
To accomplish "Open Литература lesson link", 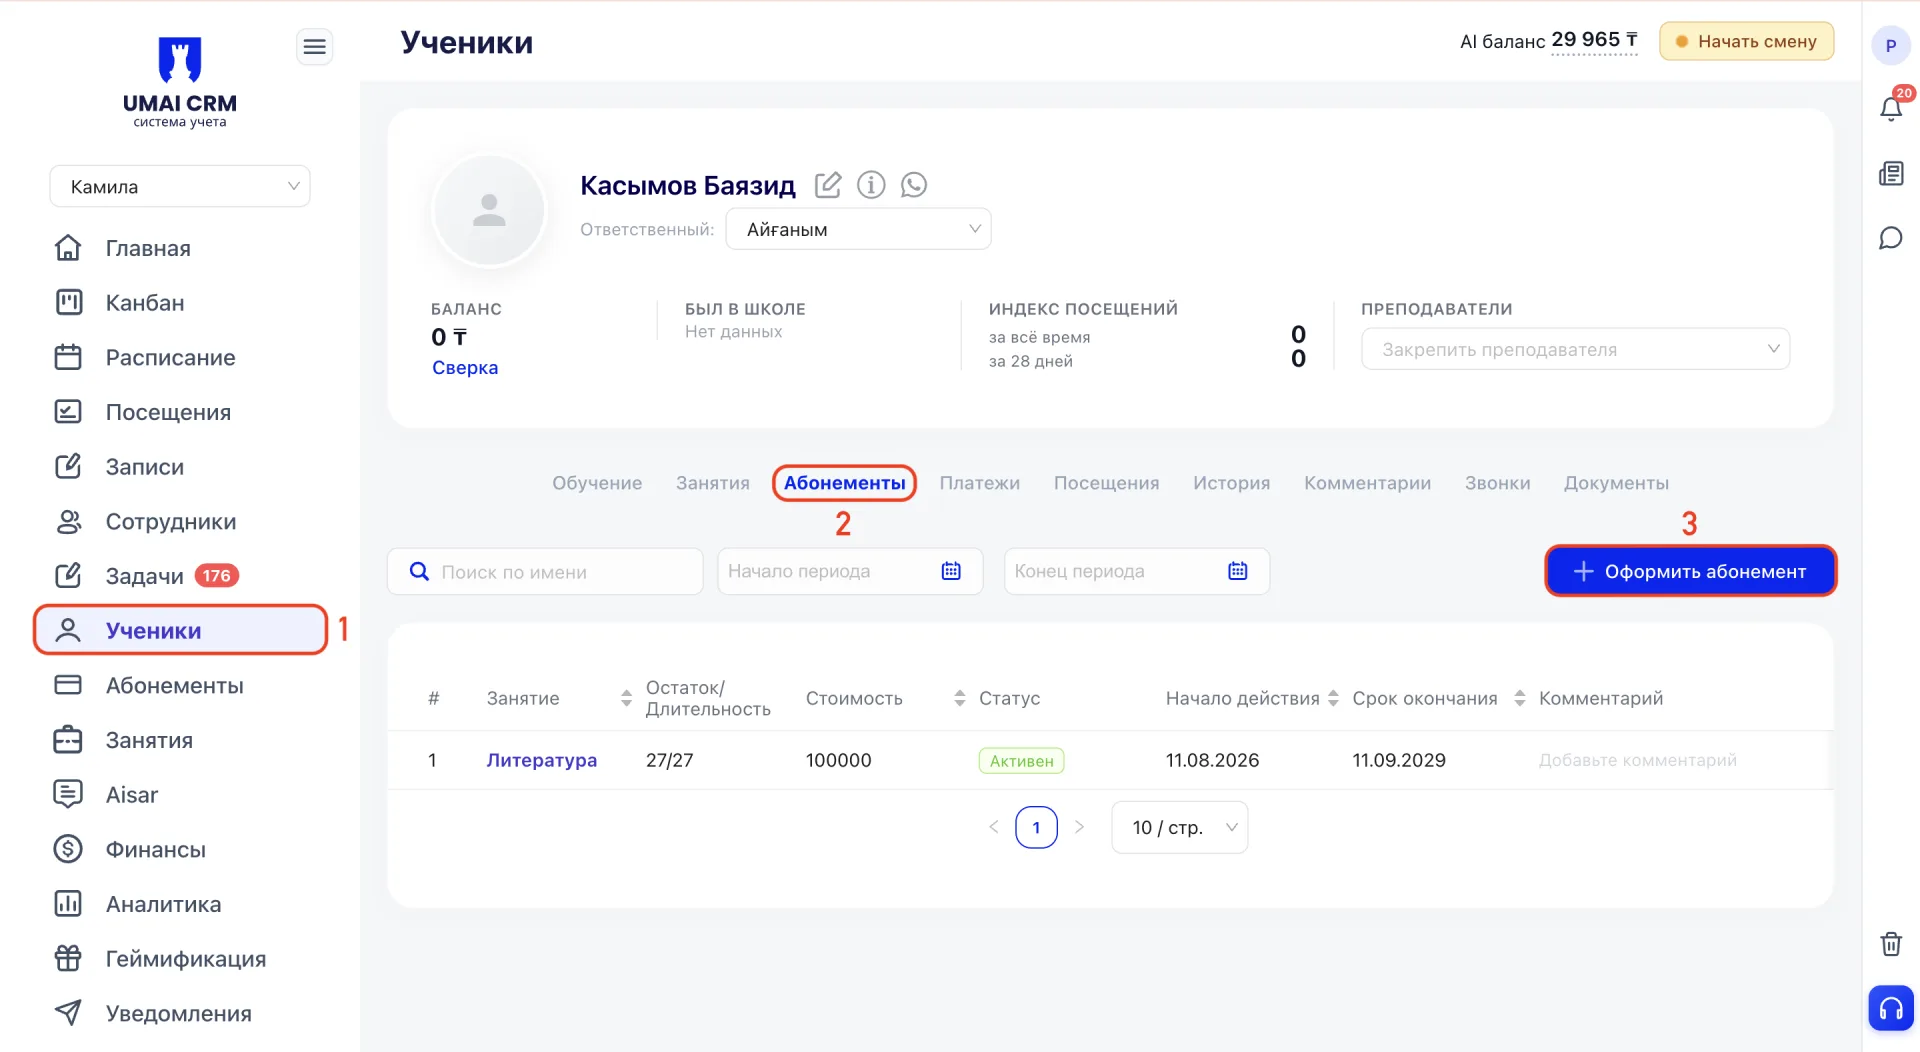I will (542, 760).
